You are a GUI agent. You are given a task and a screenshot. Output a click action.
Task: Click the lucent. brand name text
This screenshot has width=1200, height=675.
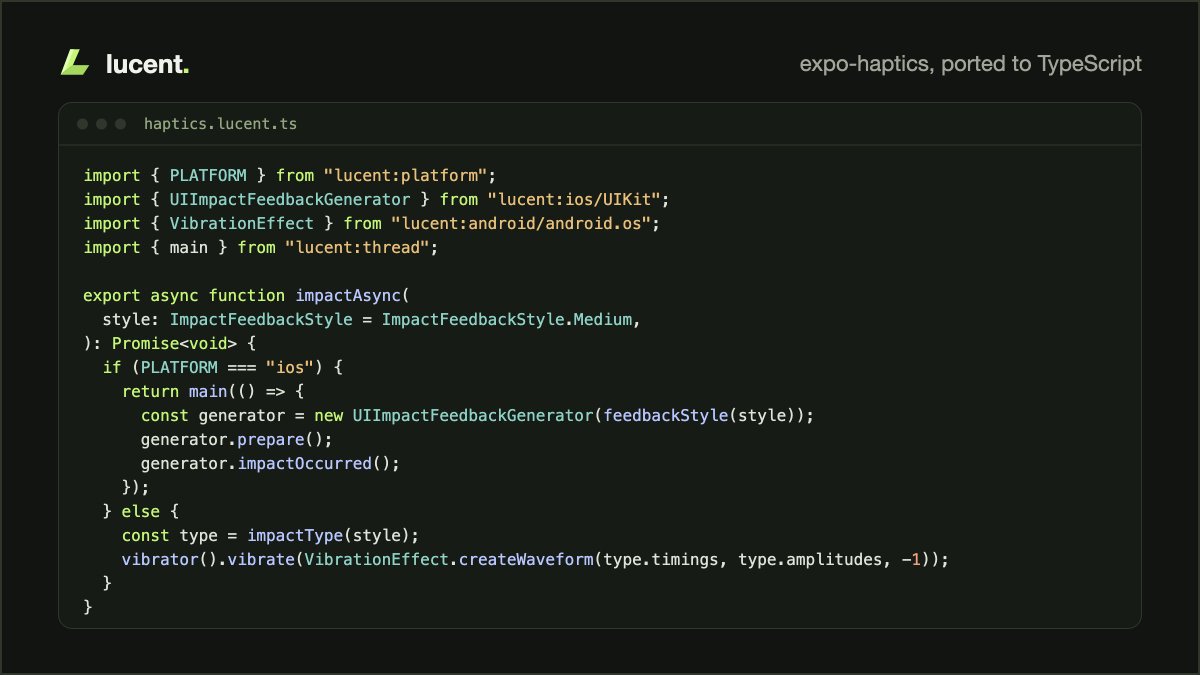click(x=147, y=64)
